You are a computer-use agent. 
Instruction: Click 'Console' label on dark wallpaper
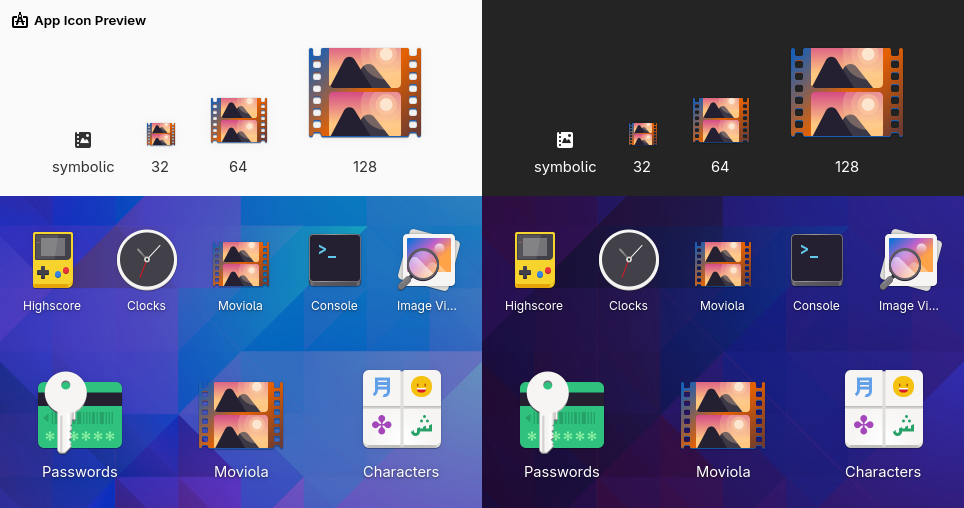[x=816, y=306]
